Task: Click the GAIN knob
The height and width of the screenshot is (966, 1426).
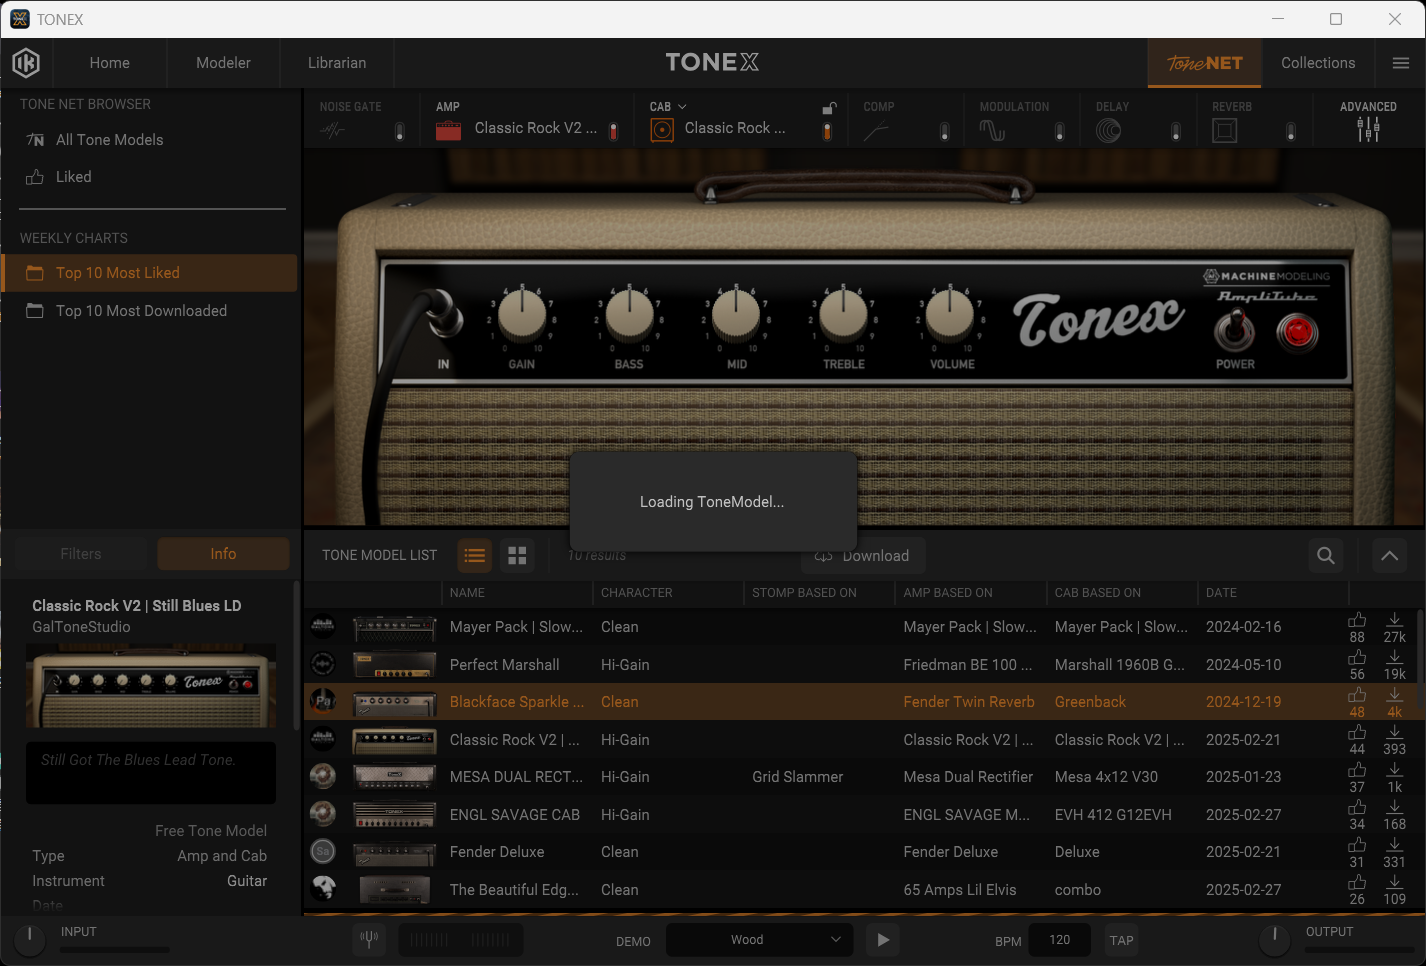Action: (522, 313)
